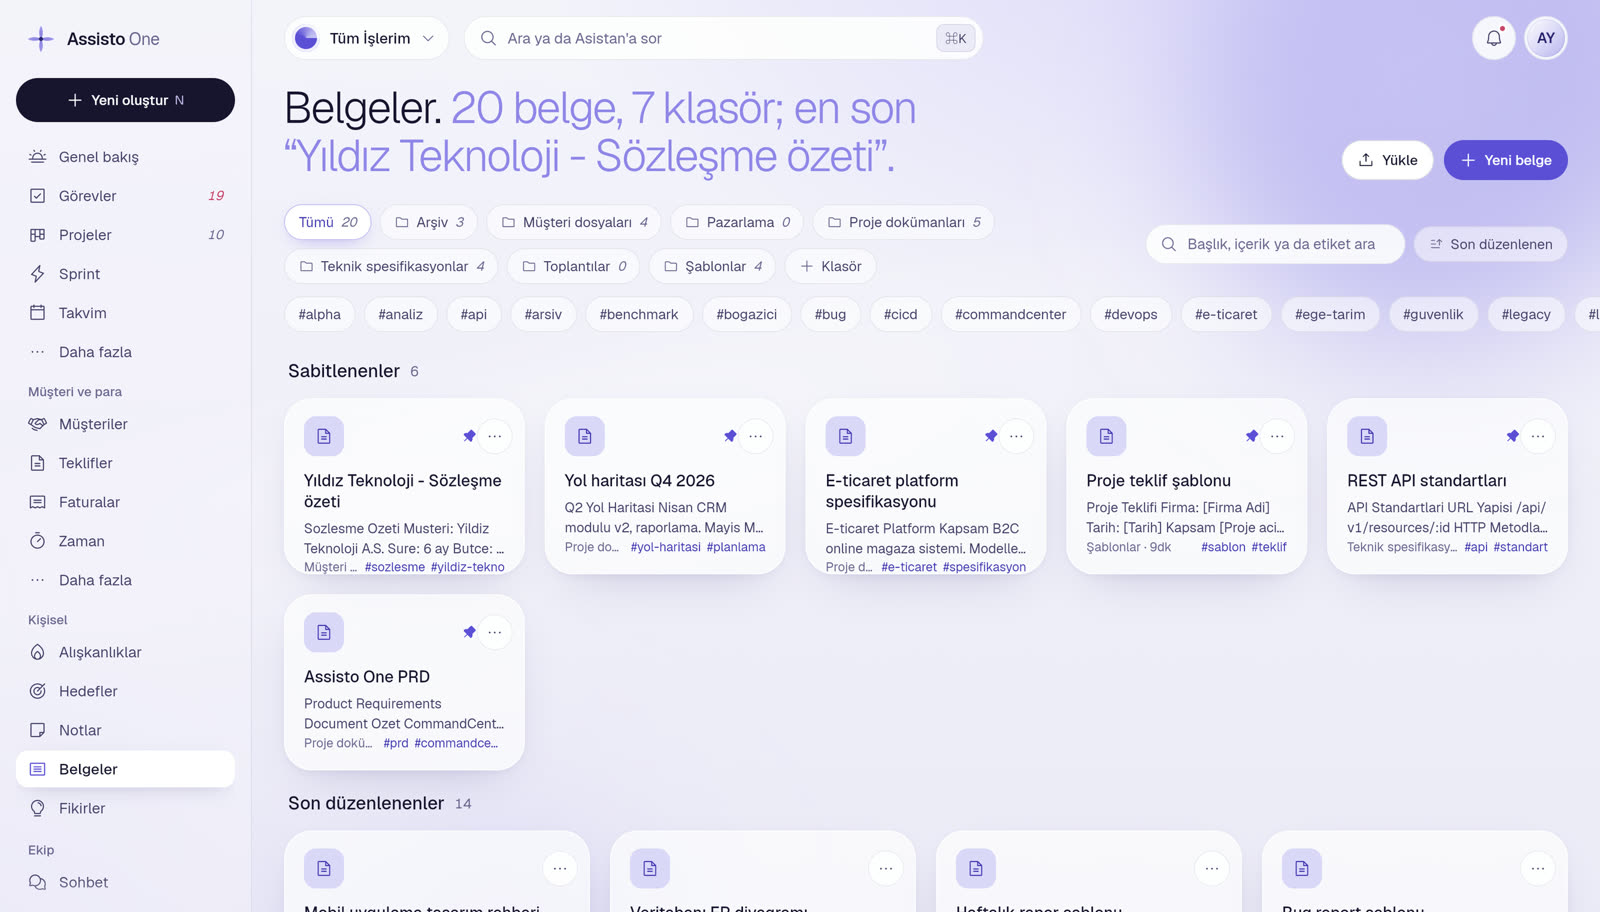This screenshot has width=1600, height=912.
Task: Focus the Ara ya da Asistan'a sor search
Action: 723,38
